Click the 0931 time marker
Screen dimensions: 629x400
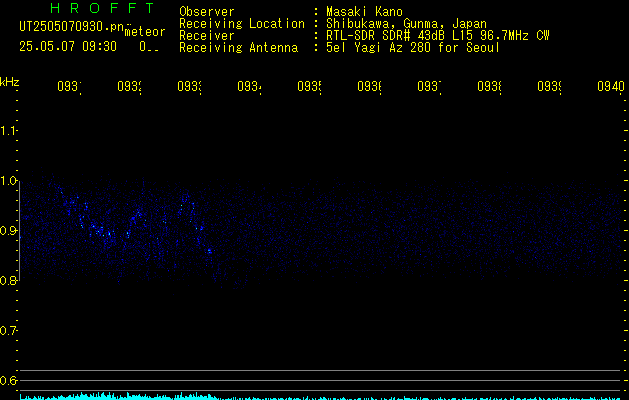(69, 86)
